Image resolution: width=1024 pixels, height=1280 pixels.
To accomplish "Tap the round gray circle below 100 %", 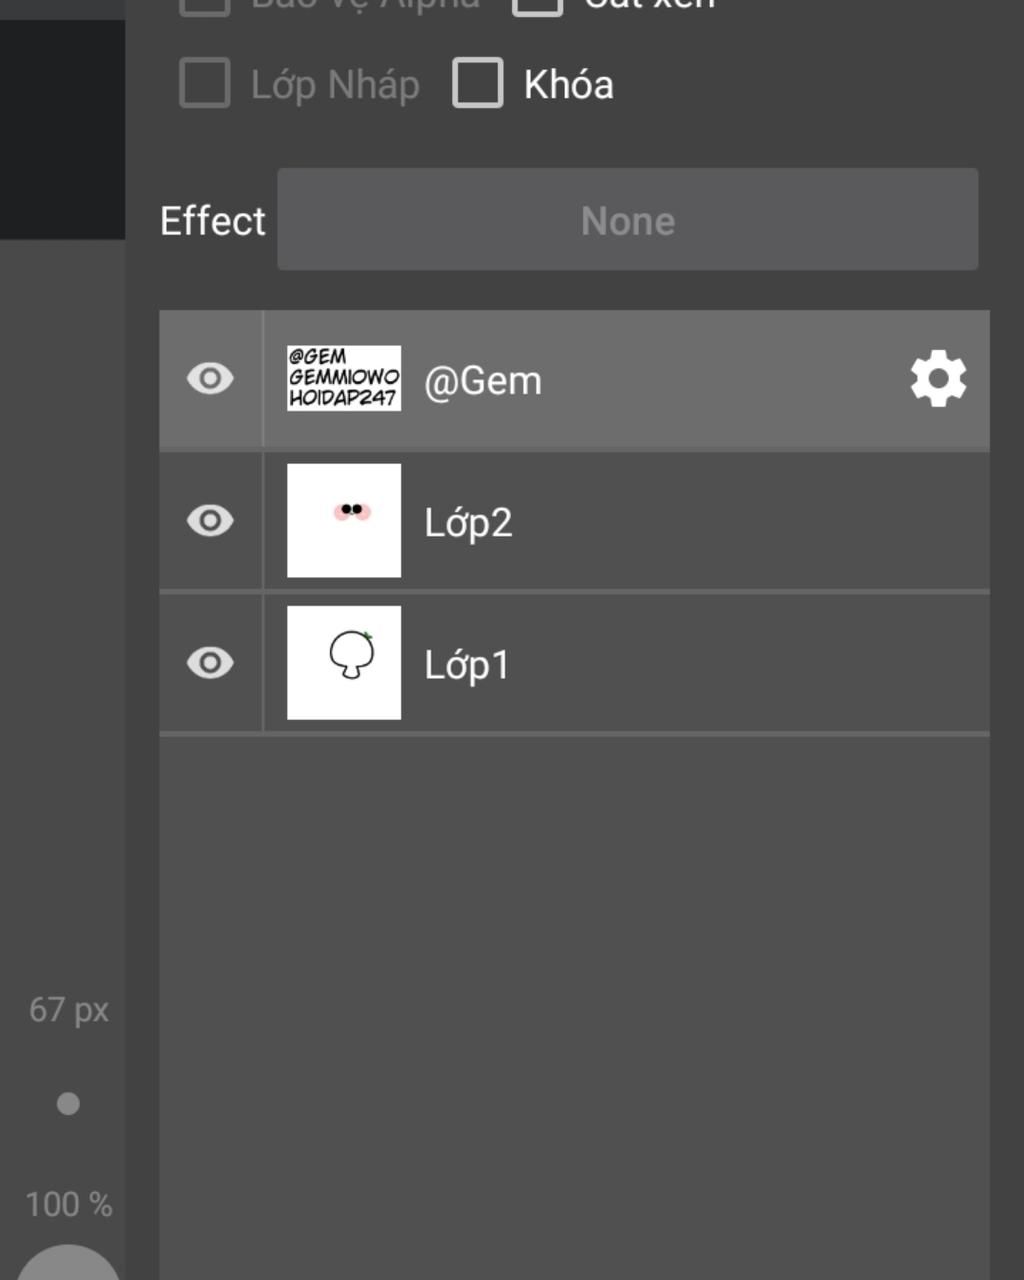I will tap(68, 1263).
